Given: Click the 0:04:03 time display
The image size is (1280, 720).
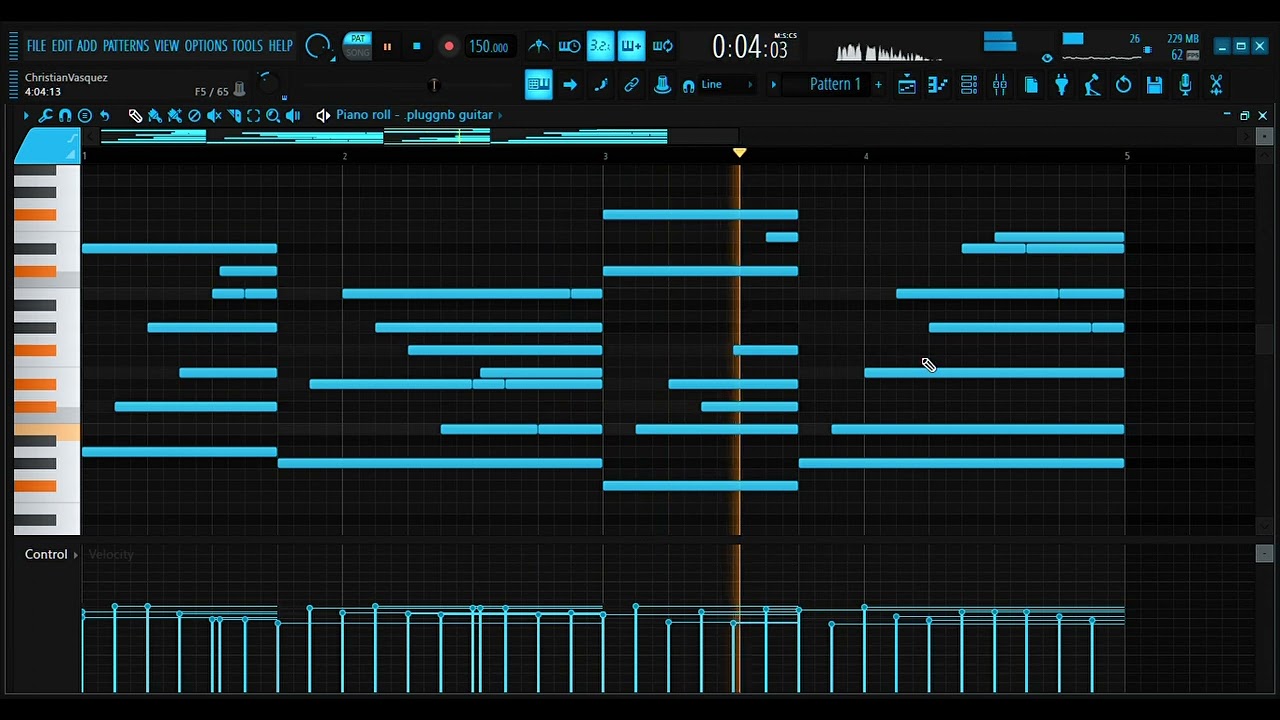Looking at the screenshot, I should 750,47.
